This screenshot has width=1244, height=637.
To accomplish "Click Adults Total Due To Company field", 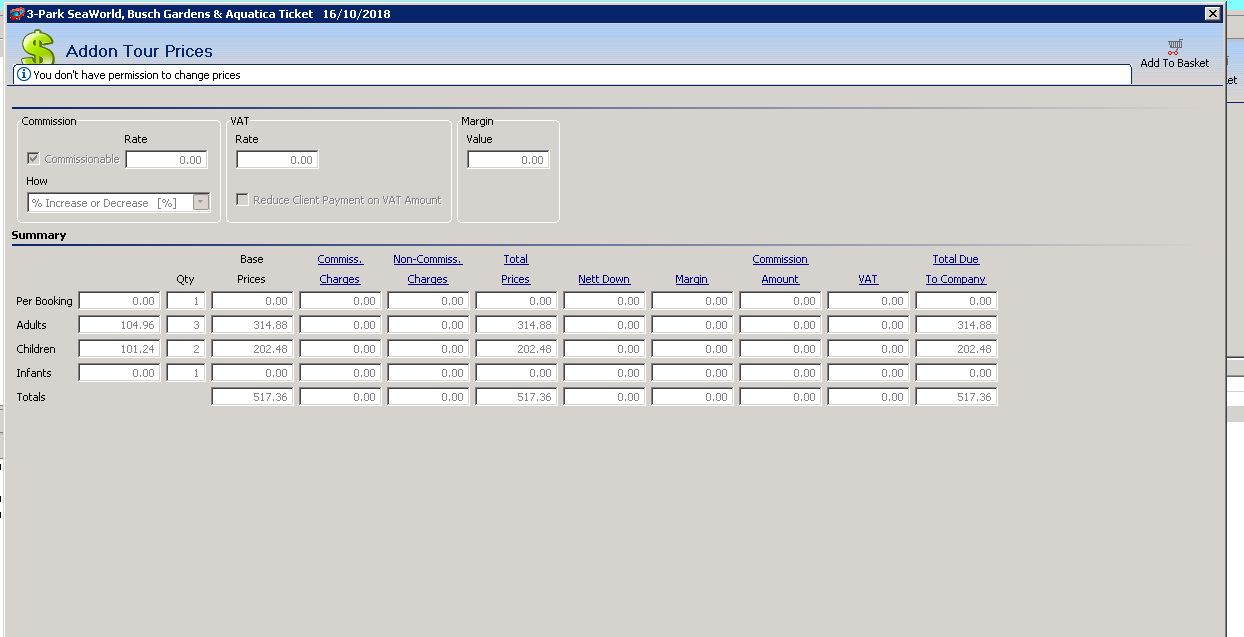I will 956,325.
